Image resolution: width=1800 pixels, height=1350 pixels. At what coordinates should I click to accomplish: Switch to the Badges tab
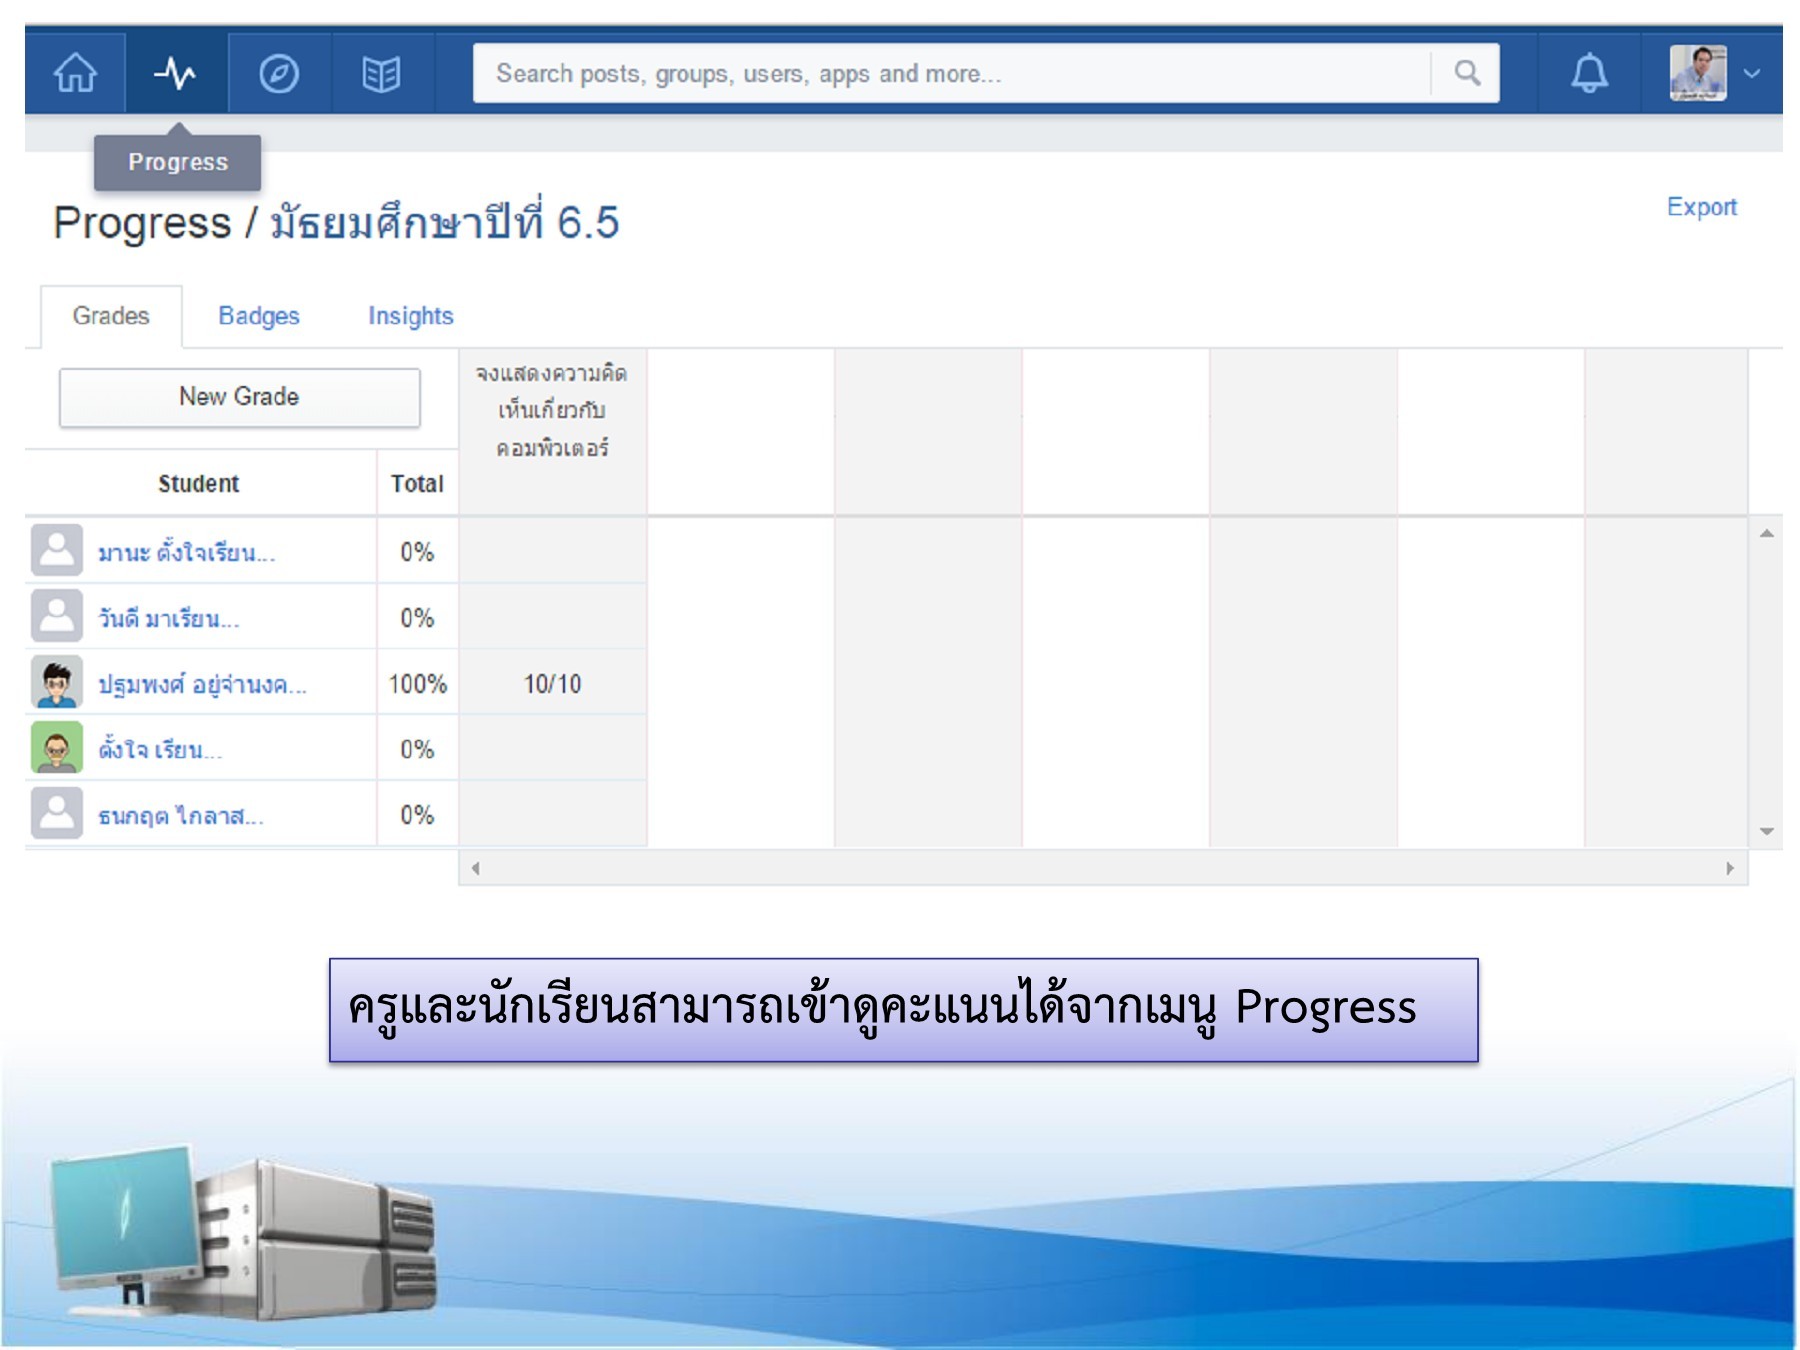coord(259,316)
